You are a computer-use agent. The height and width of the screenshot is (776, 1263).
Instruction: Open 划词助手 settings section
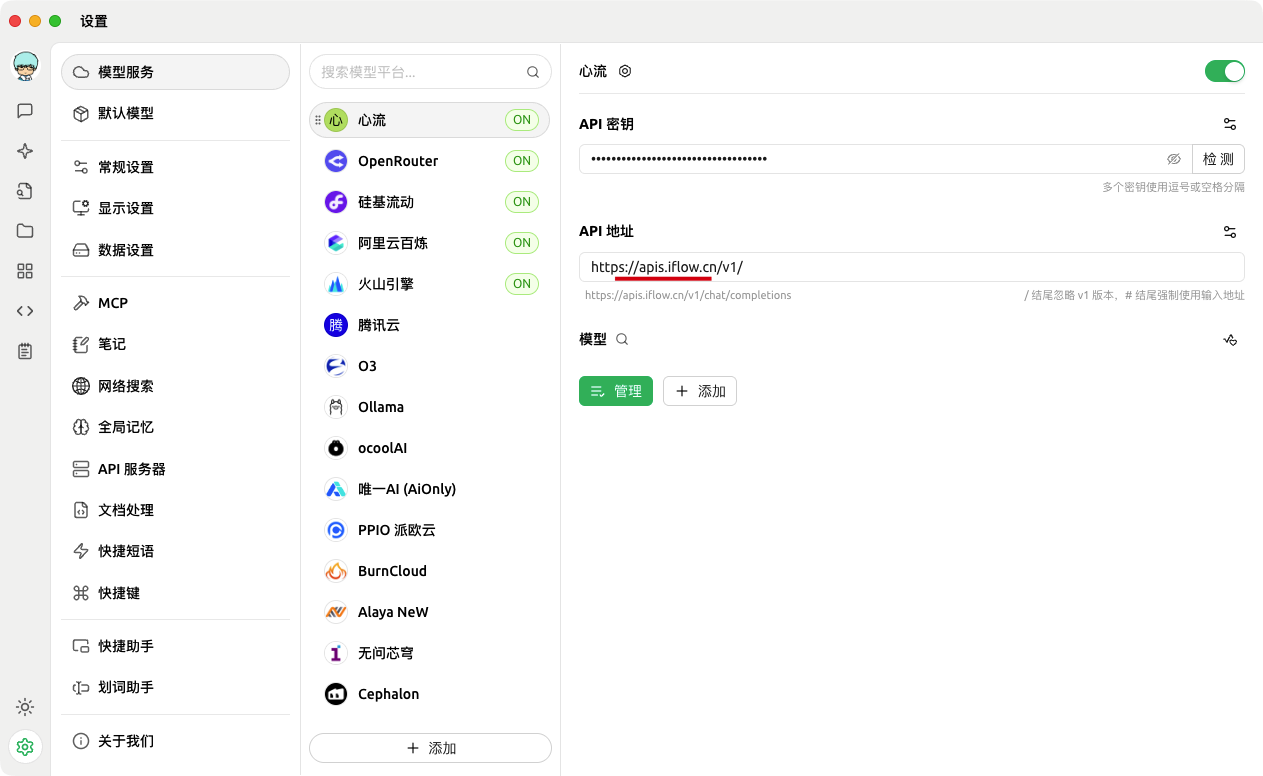[175, 687]
